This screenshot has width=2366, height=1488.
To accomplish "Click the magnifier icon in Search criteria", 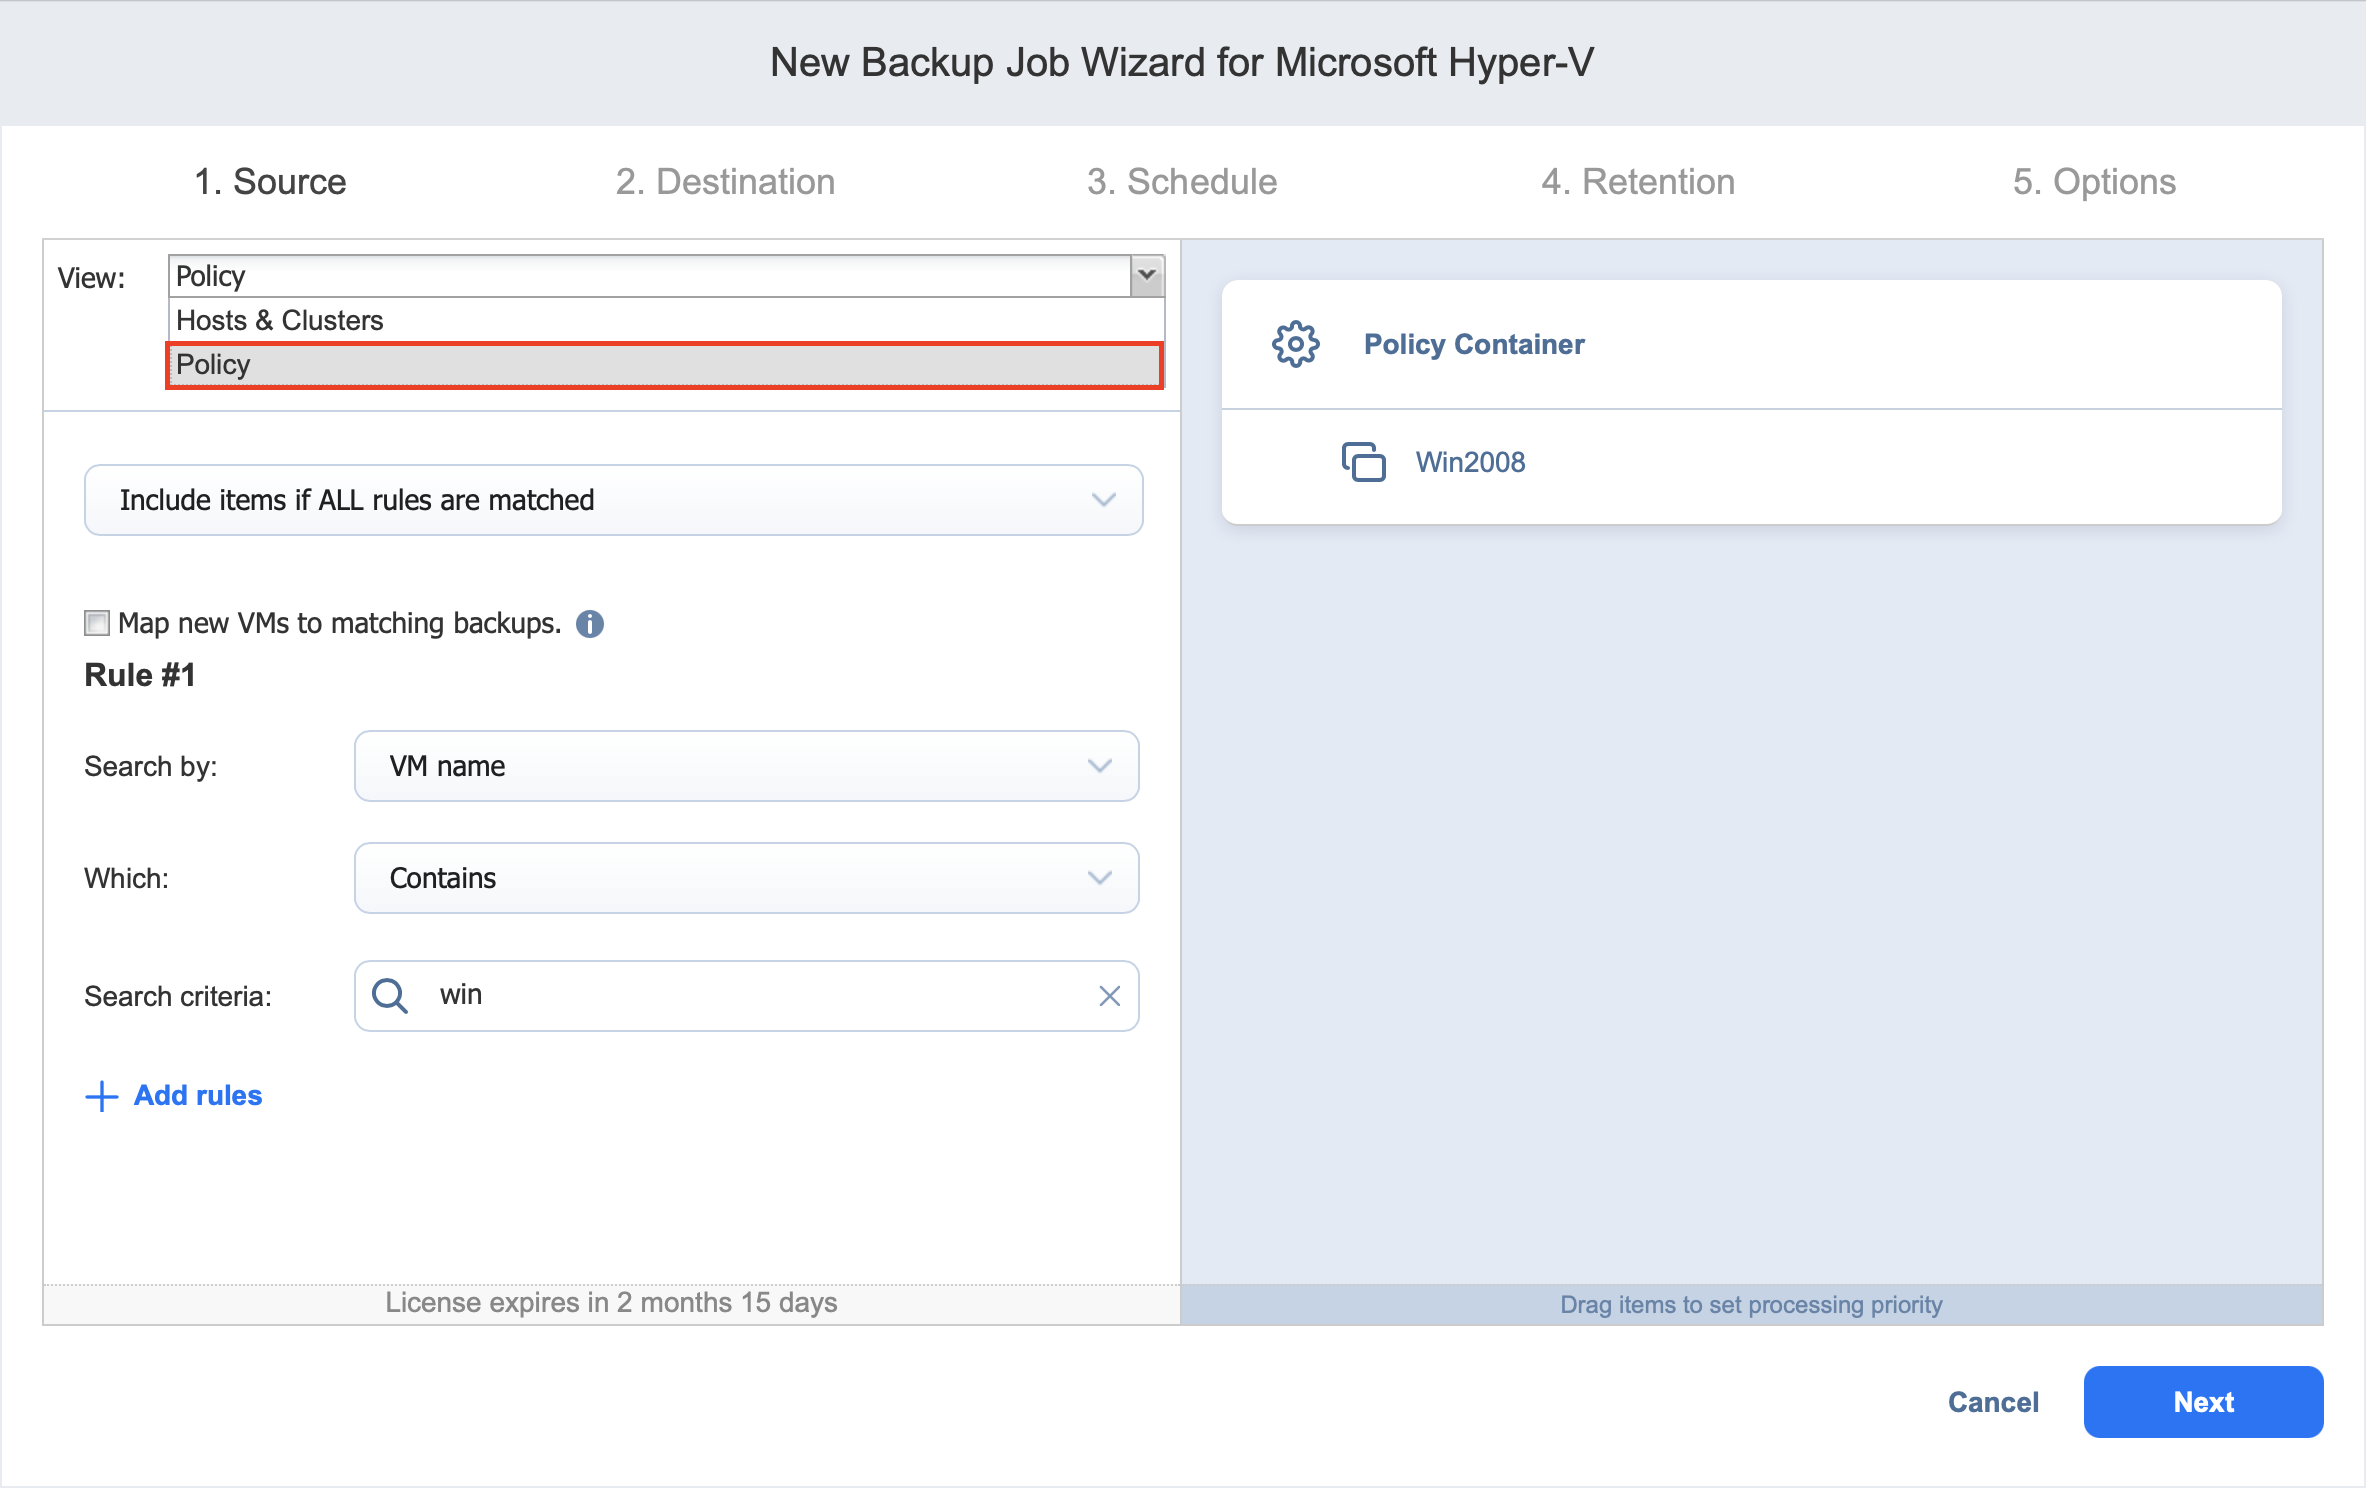I will click(x=389, y=996).
